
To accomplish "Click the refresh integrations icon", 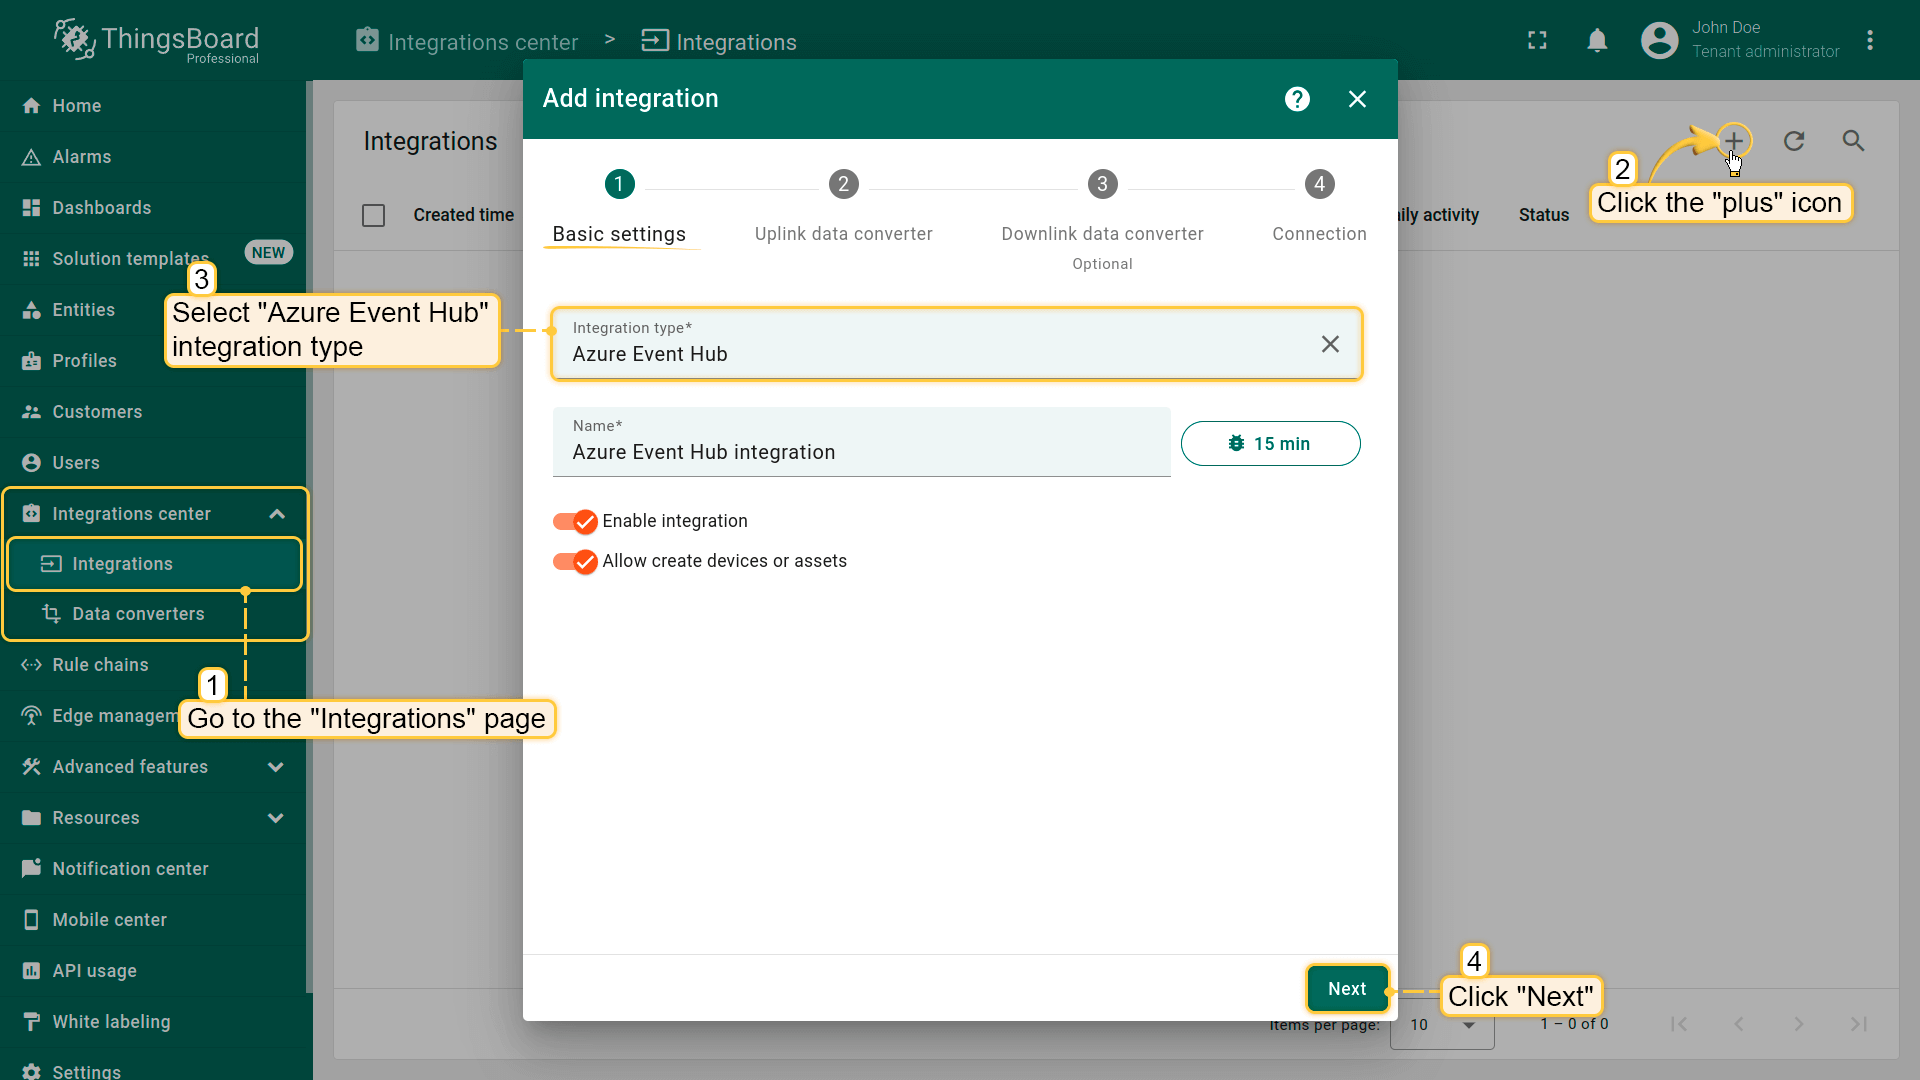I will 1794,141.
